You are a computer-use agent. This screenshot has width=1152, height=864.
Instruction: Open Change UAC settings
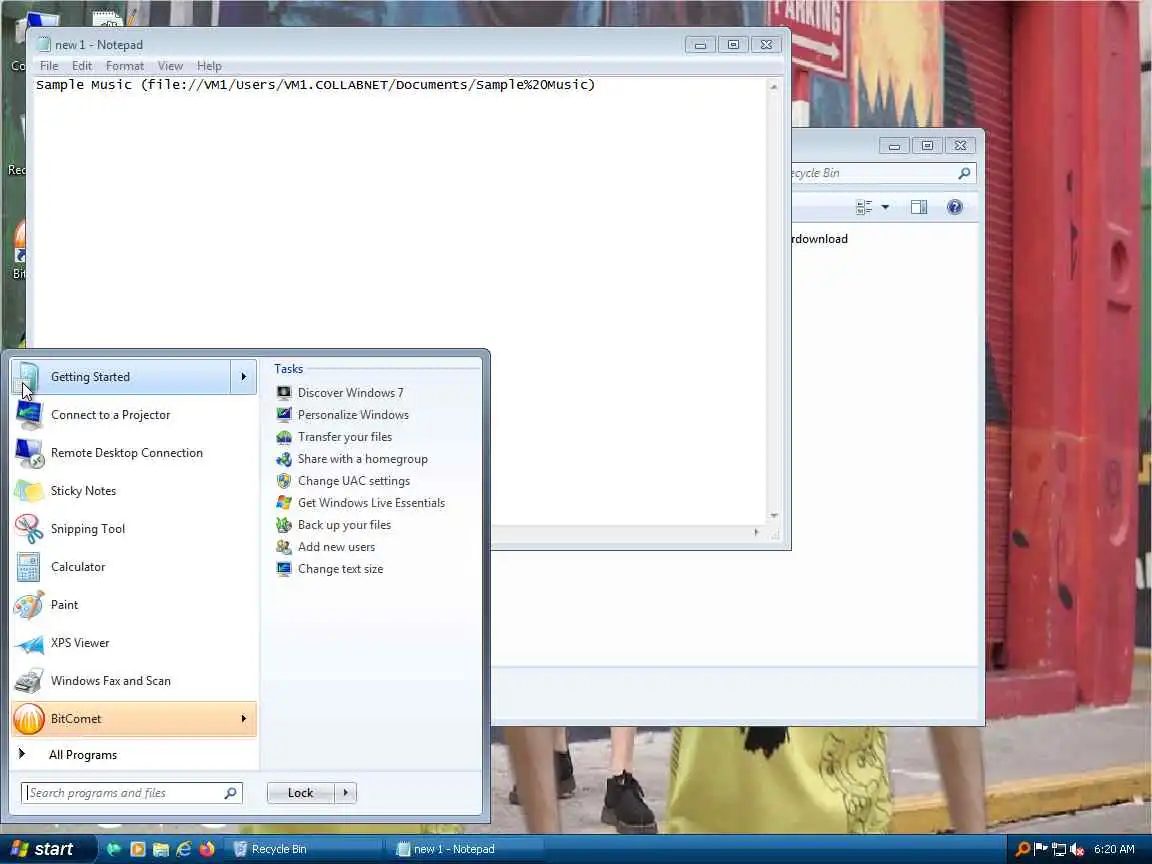[x=343, y=481]
